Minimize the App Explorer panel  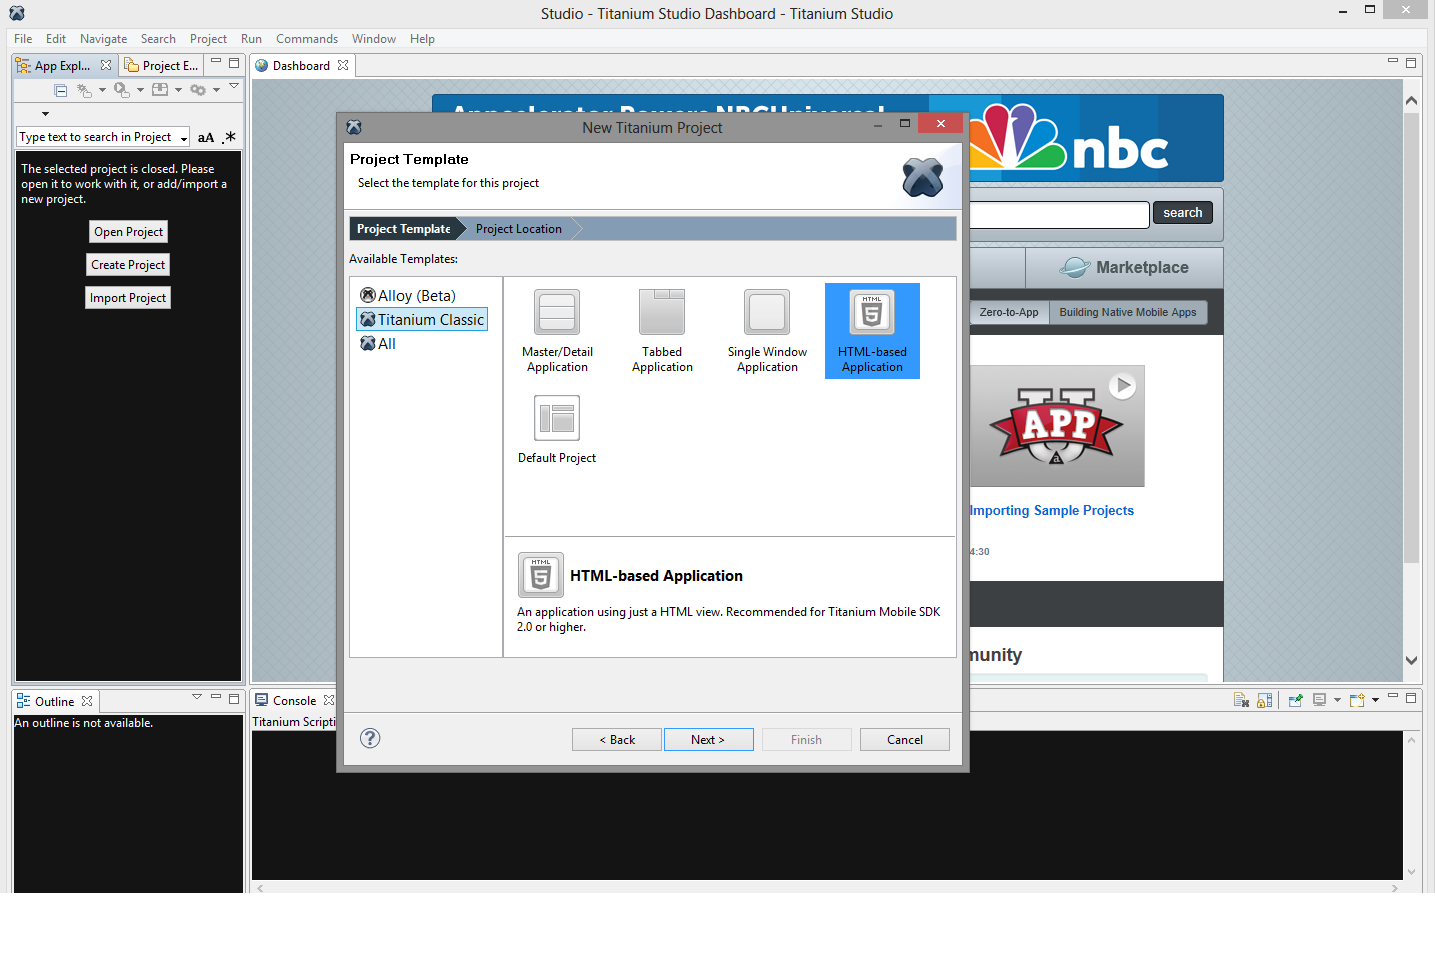click(x=216, y=61)
